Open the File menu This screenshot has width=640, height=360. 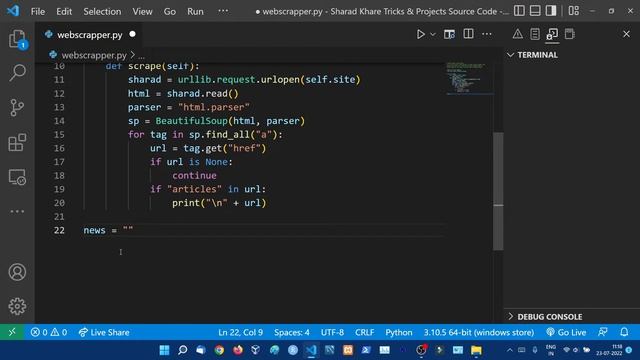pos(38,11)
